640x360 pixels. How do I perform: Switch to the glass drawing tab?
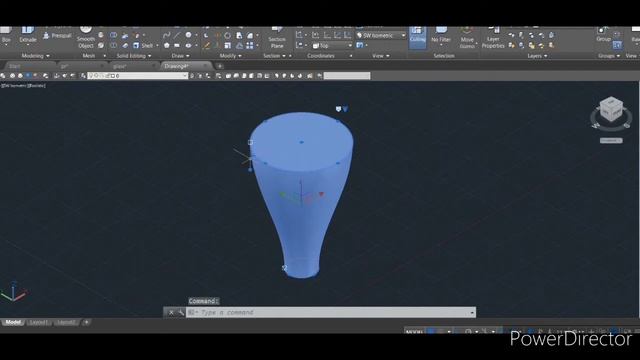133,66
